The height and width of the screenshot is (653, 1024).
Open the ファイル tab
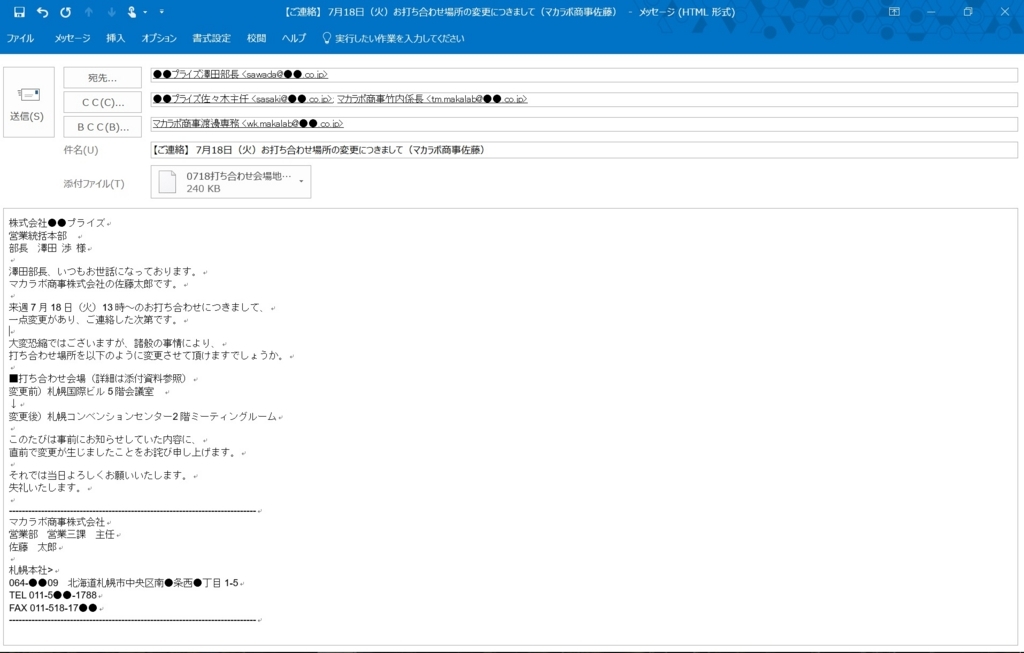(21, 38)
